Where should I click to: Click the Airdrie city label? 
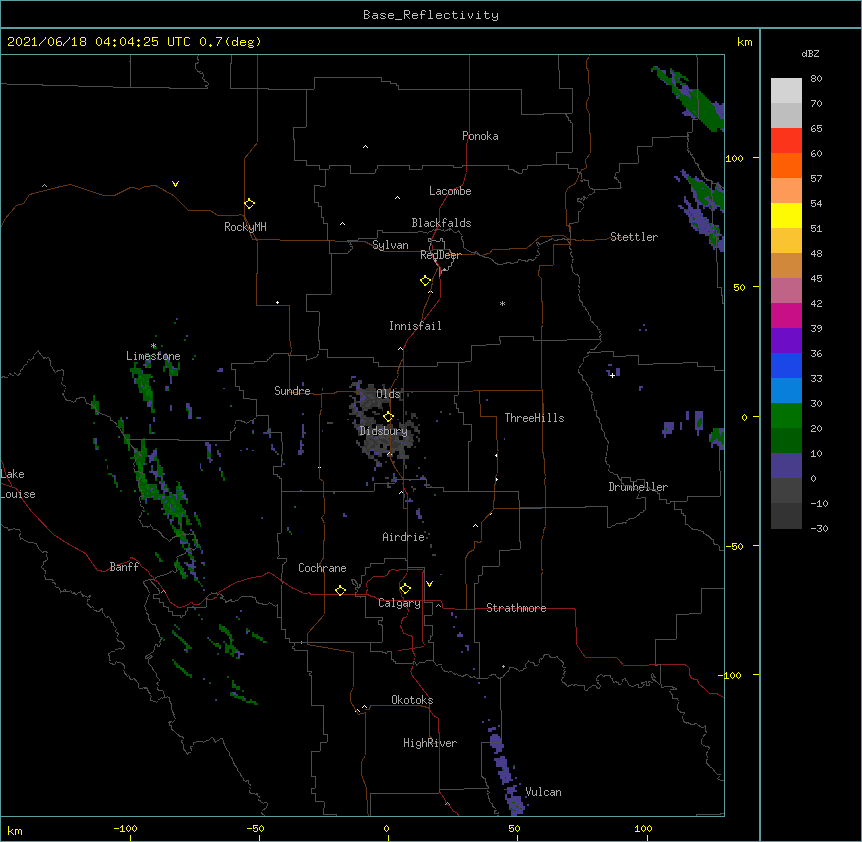point(404,537)
